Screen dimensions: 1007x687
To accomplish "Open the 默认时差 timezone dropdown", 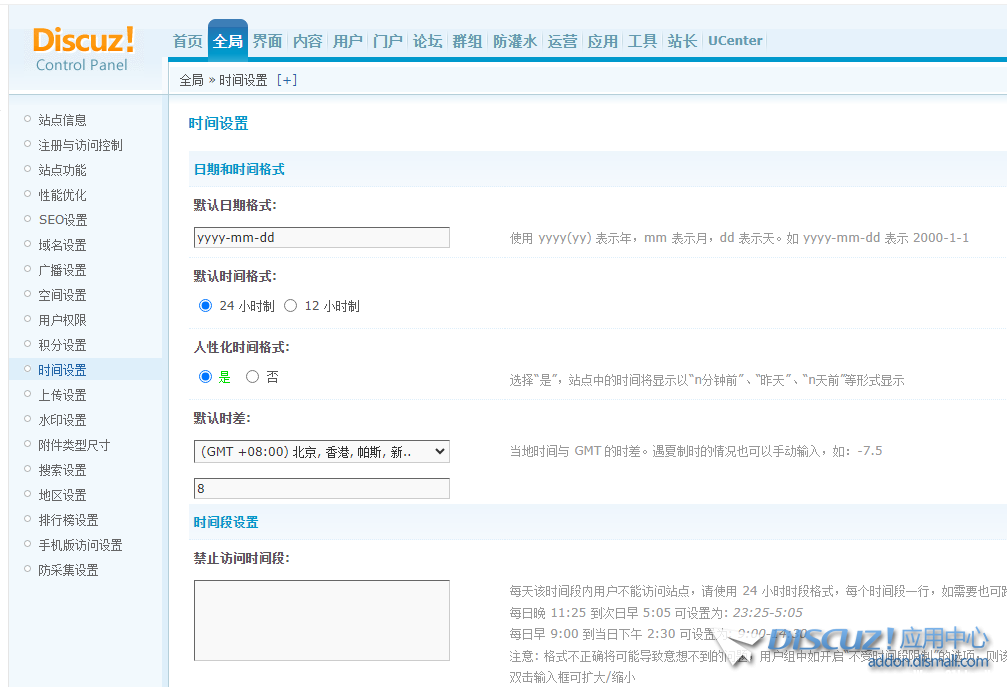I will [x=321, y=452].
